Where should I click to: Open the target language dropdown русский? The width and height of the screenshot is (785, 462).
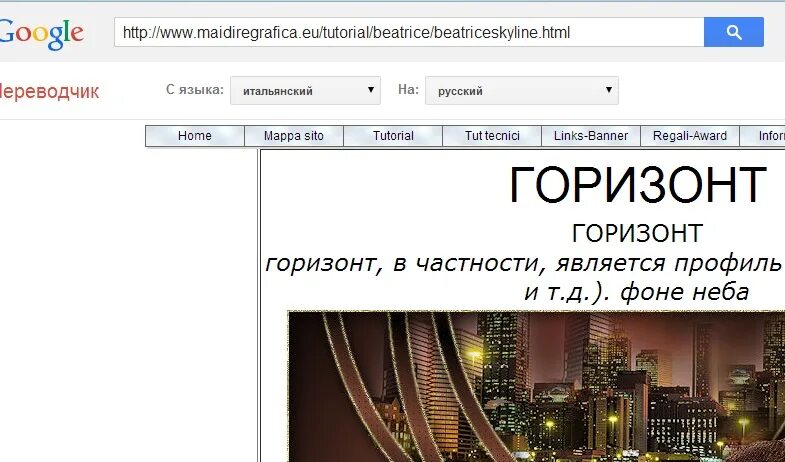(522, 91)
